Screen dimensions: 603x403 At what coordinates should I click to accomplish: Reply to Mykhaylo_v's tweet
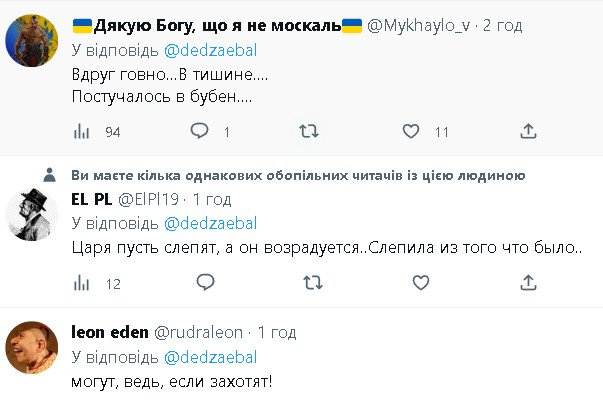click(x=200, y=131)
